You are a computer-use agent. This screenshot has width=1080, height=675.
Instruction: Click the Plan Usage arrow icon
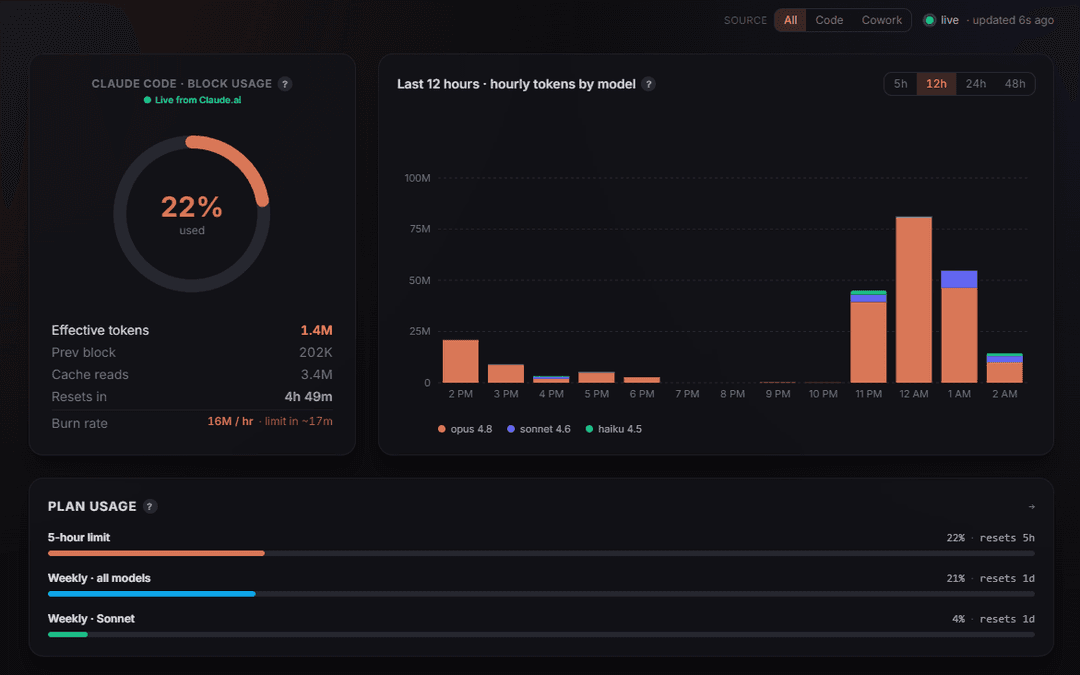1031,507
